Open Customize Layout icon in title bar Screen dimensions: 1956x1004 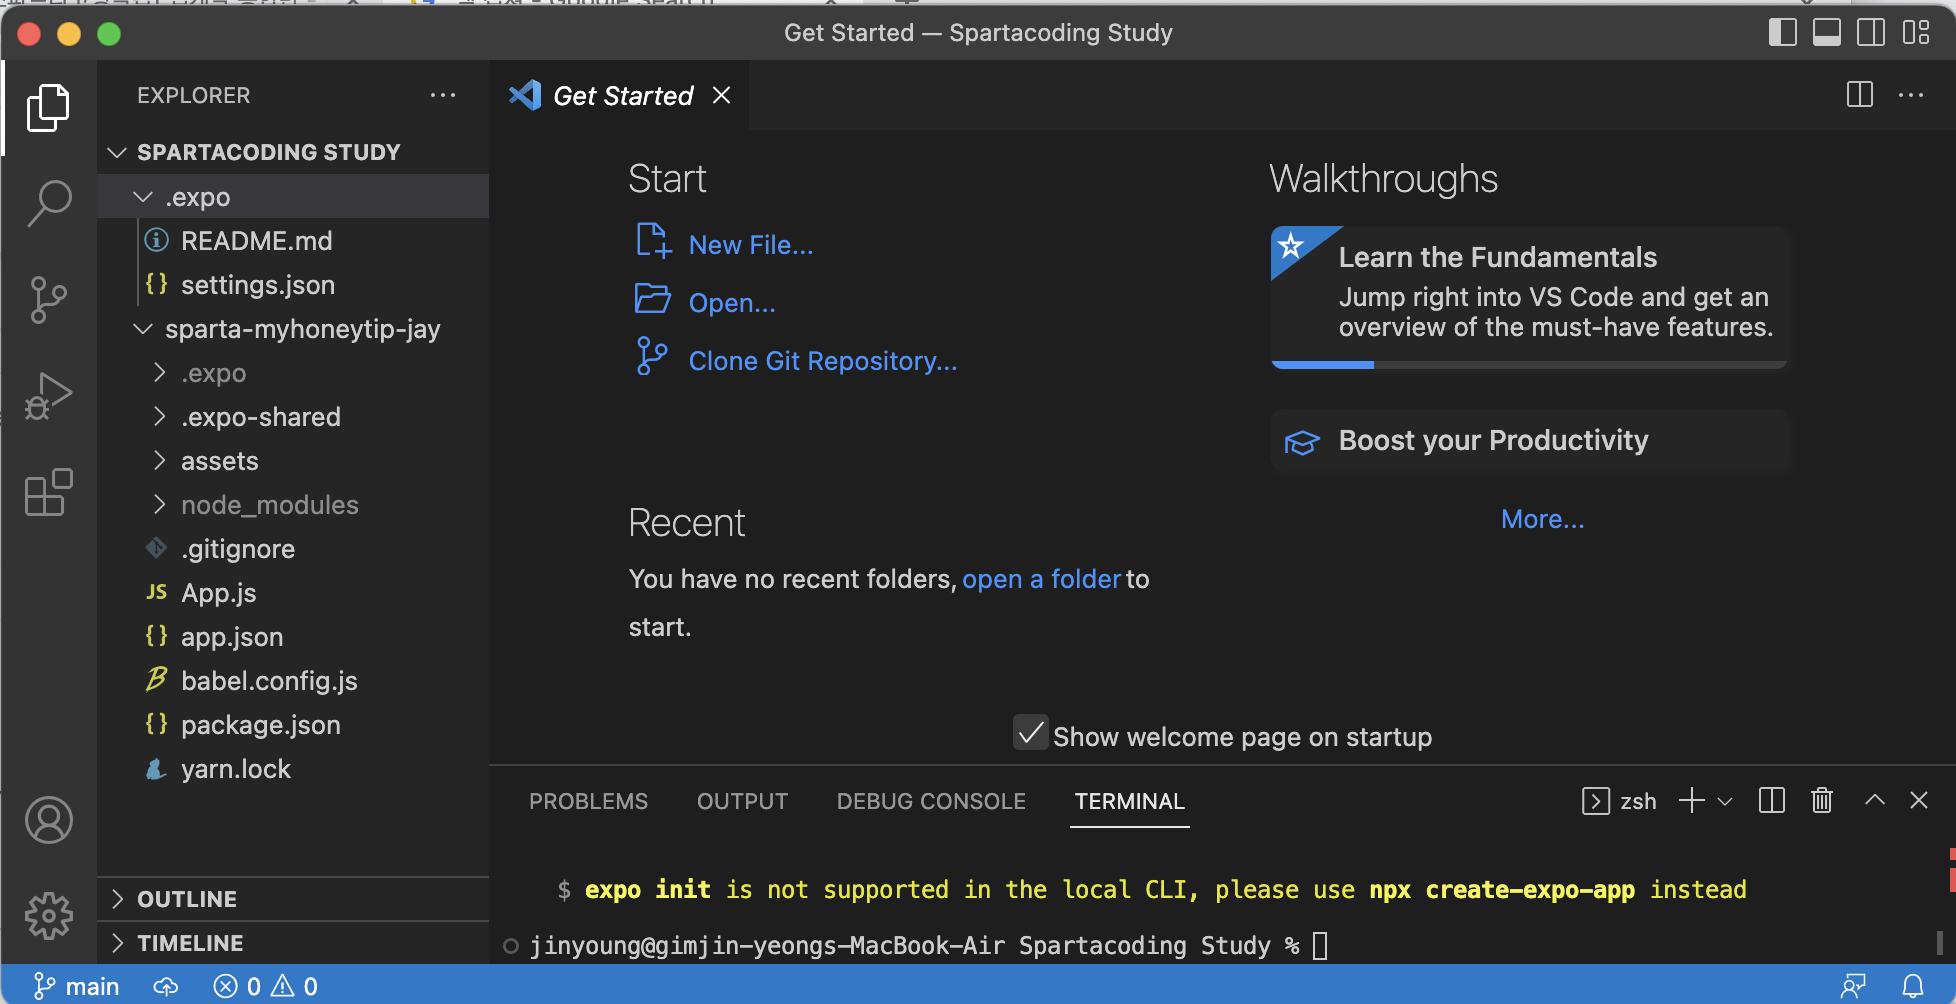pyautogui.click(x=1916, y=33)
